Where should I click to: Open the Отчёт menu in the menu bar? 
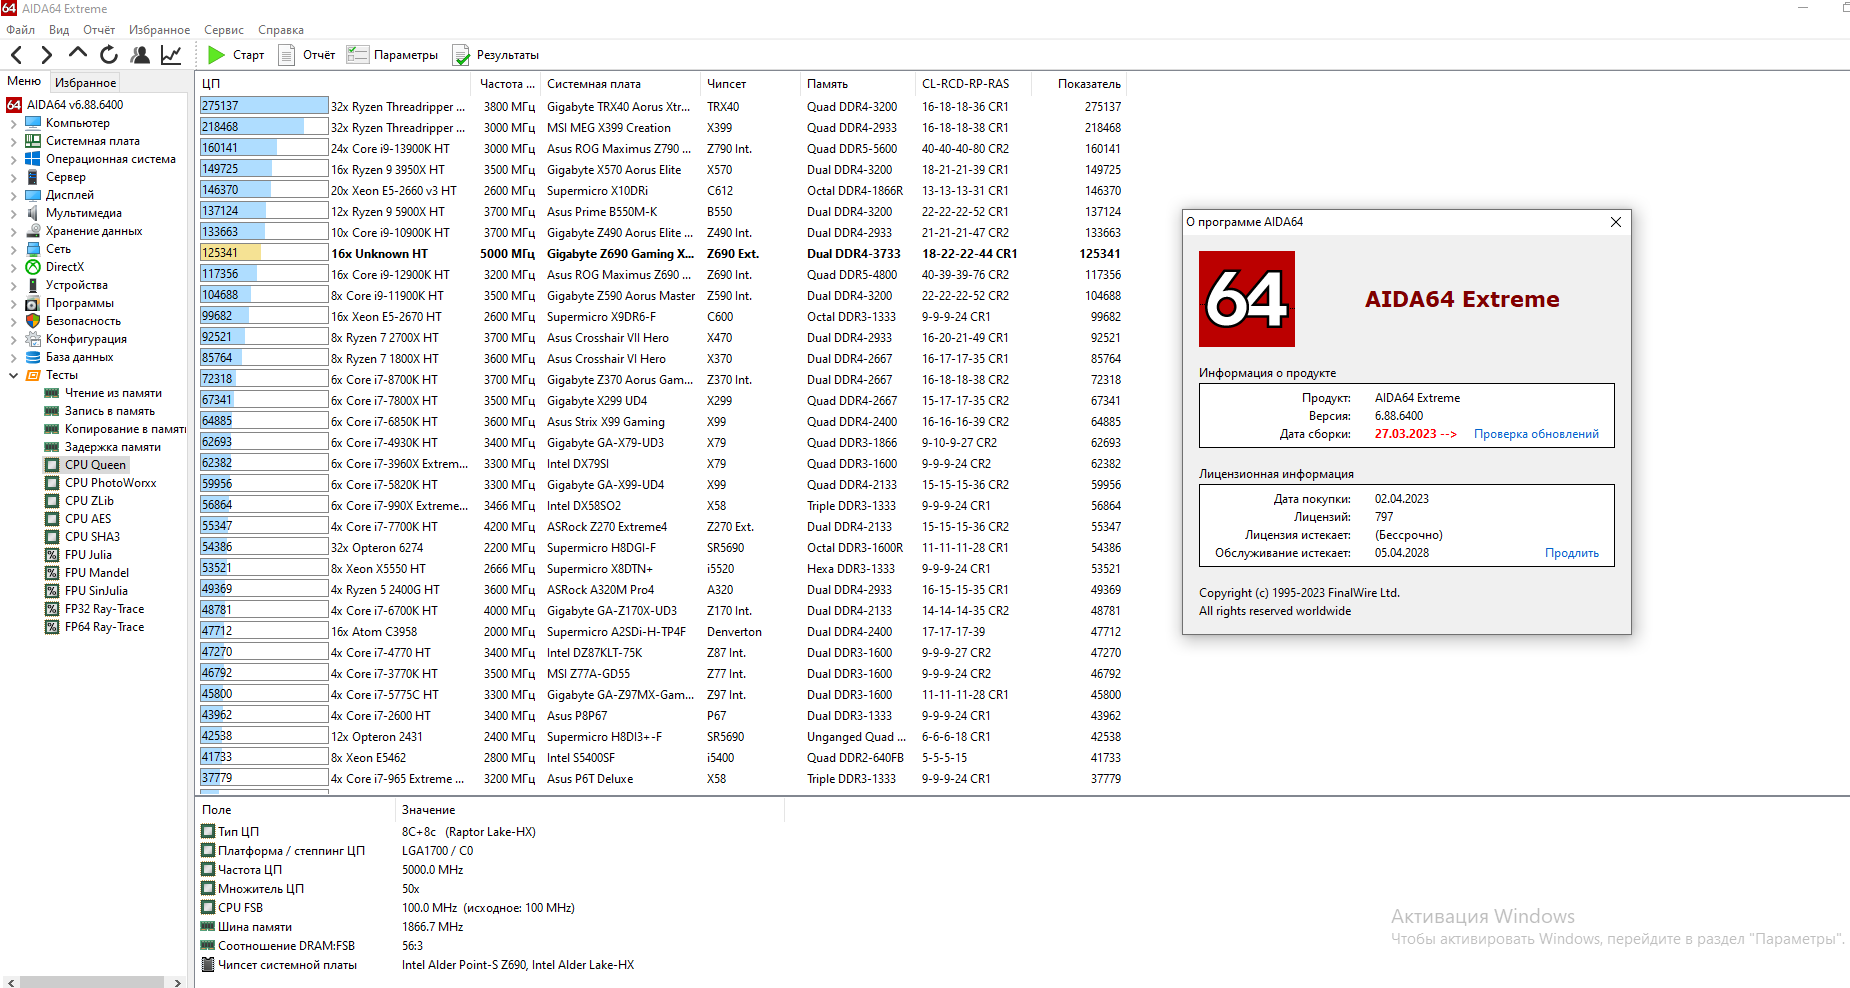click(x=99, y=30)
